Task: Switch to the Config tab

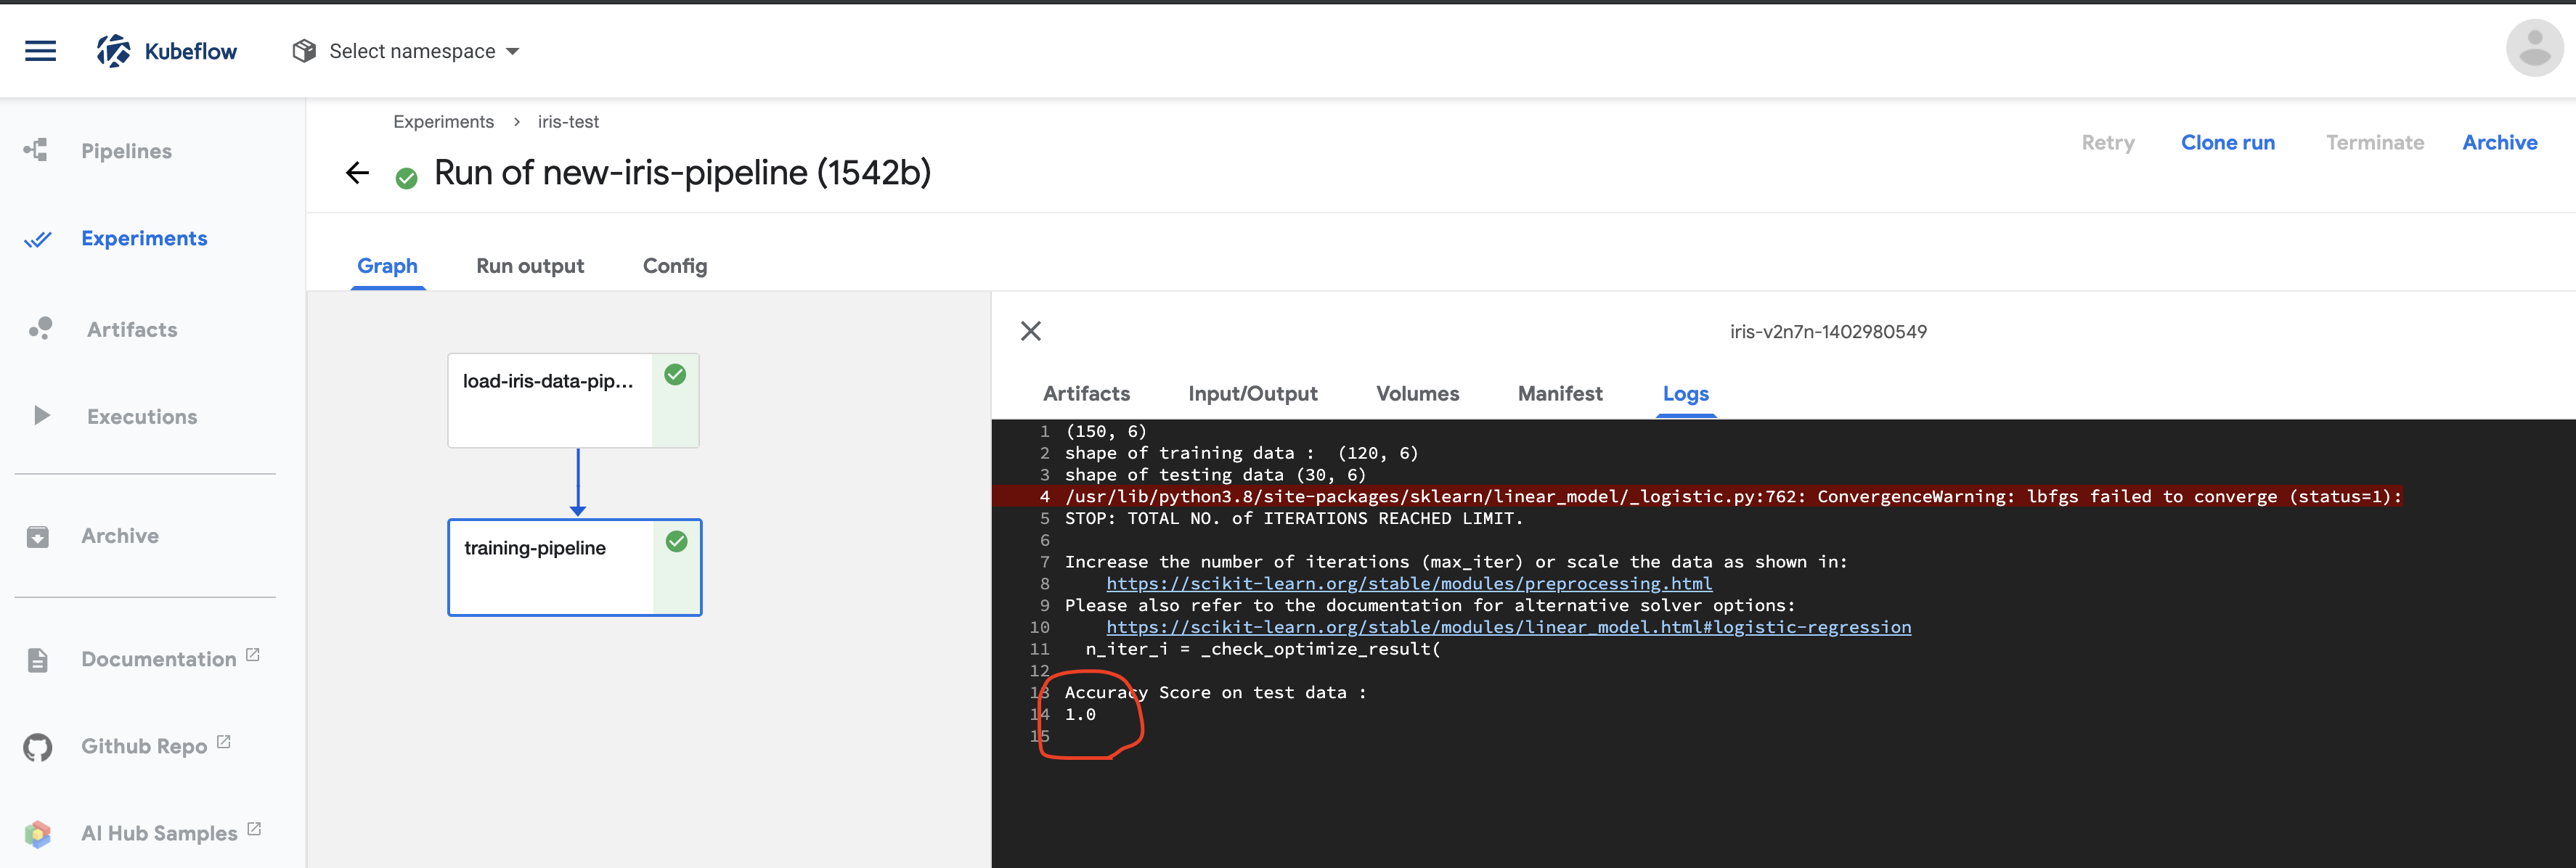Action: pos(674,266)
